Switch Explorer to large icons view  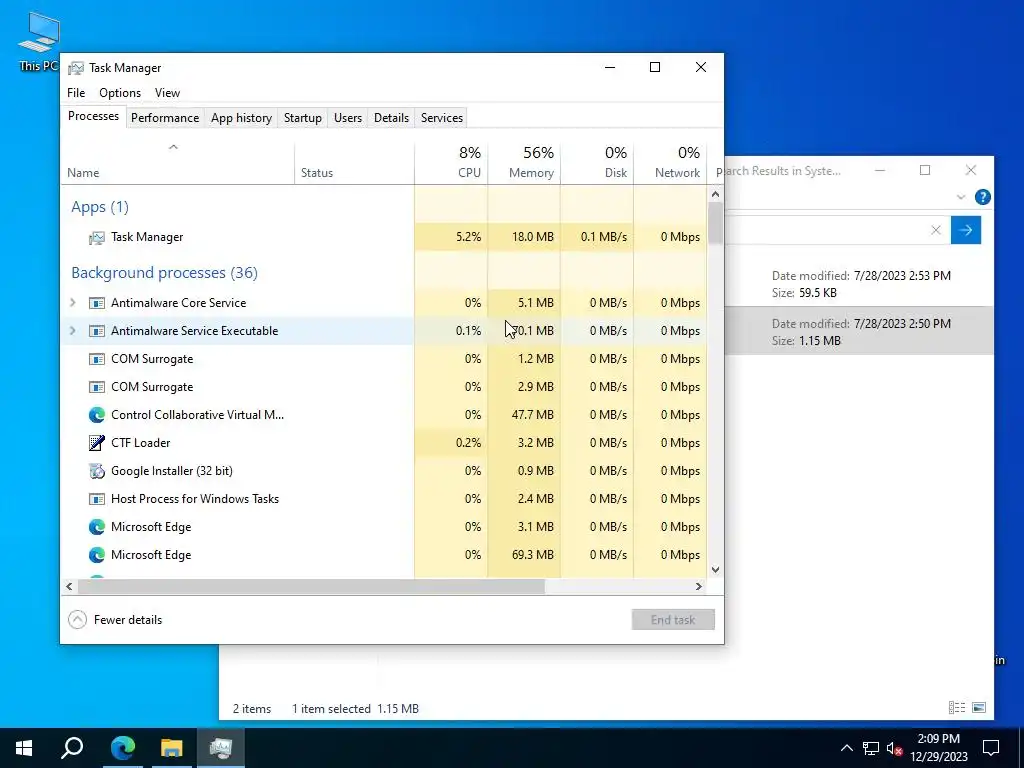tap(979, 708)
